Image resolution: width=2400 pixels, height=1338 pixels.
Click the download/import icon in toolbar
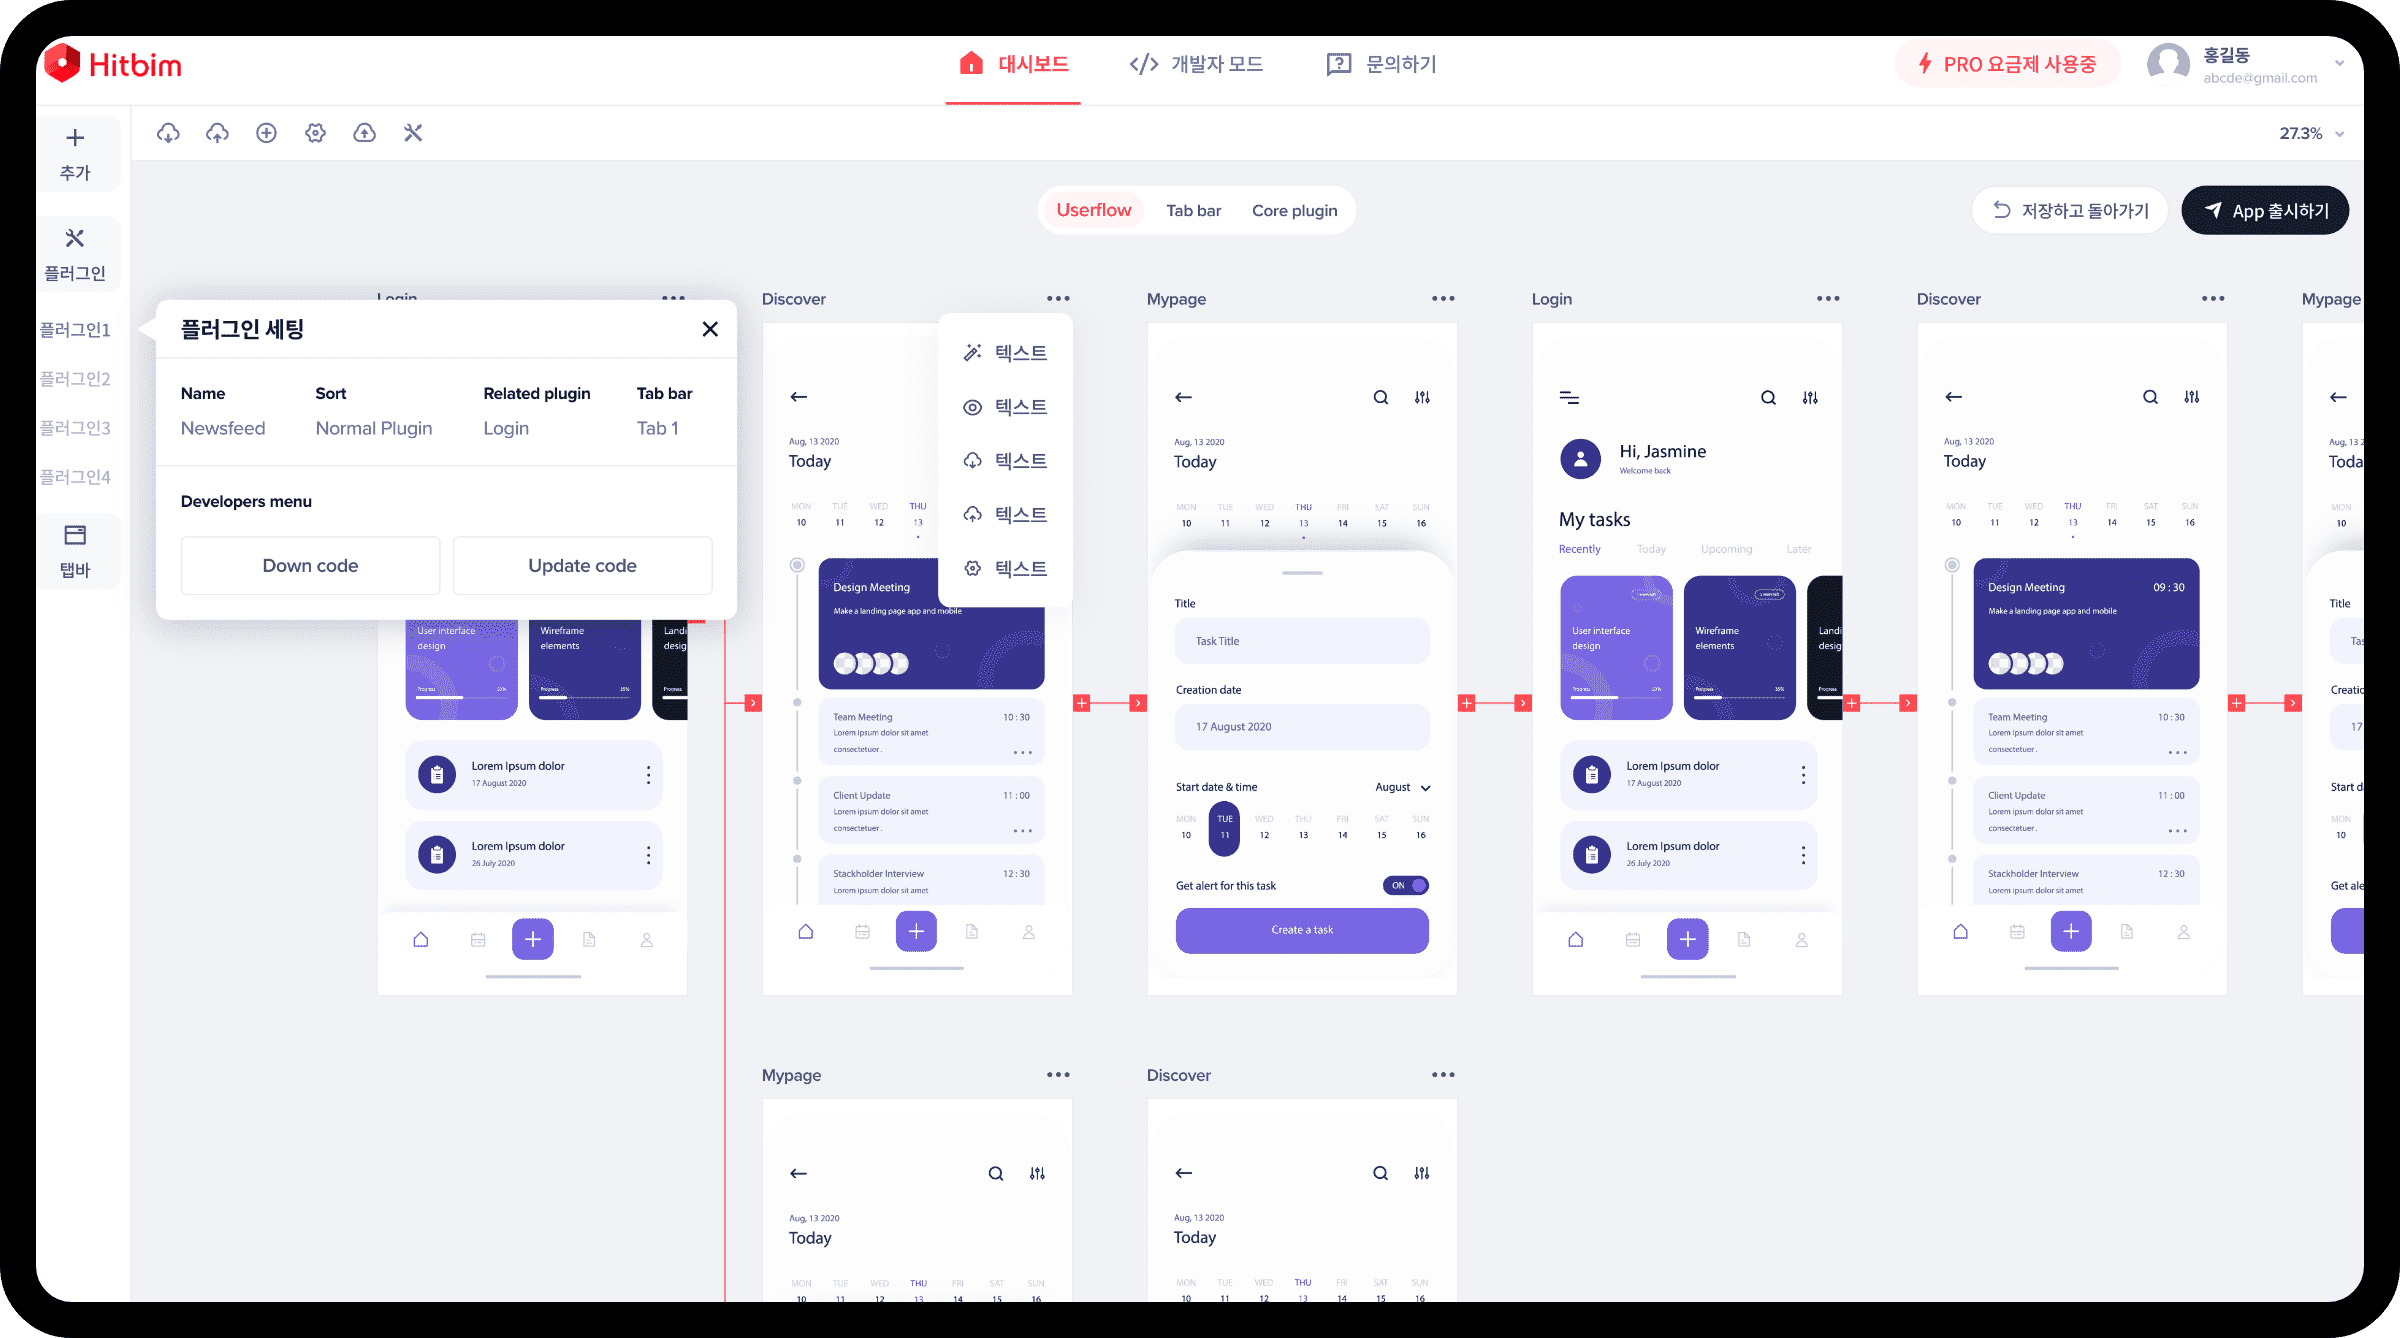coord(165,132)
